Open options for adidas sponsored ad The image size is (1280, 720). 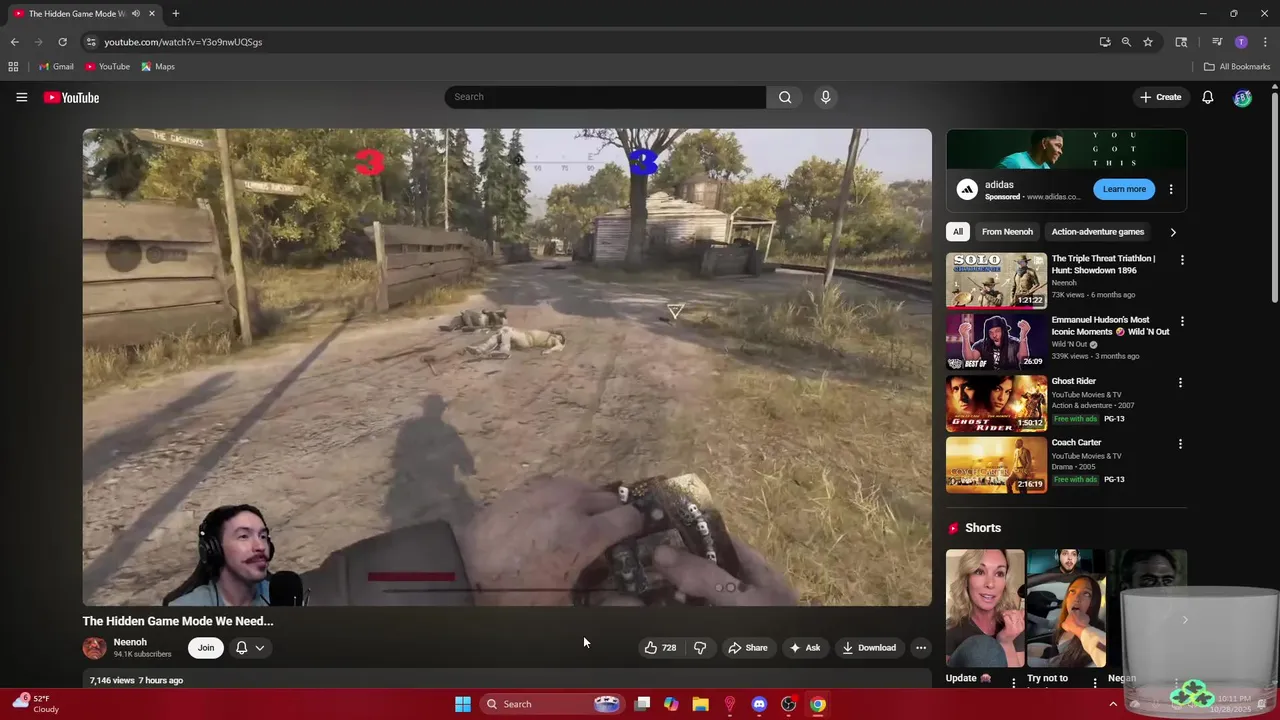click(x=1171, y=189)
